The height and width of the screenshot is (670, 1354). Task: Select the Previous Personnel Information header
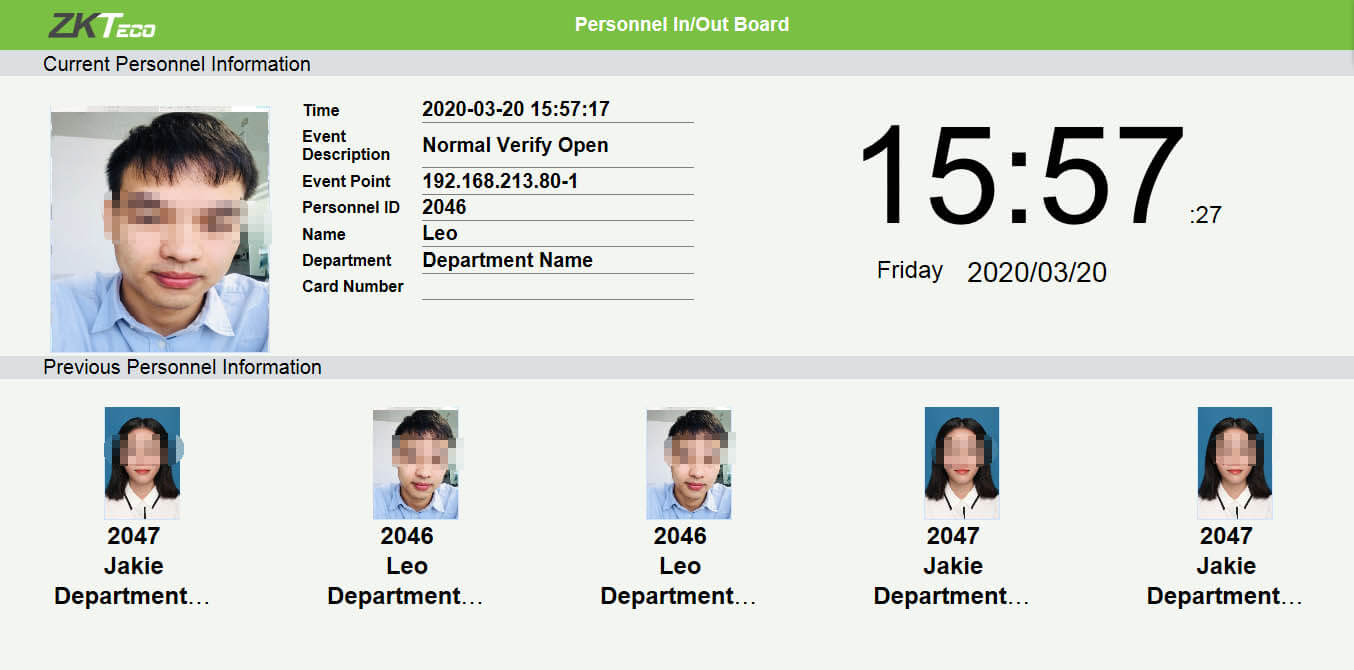pyautogui.click(x=182, y=367)
